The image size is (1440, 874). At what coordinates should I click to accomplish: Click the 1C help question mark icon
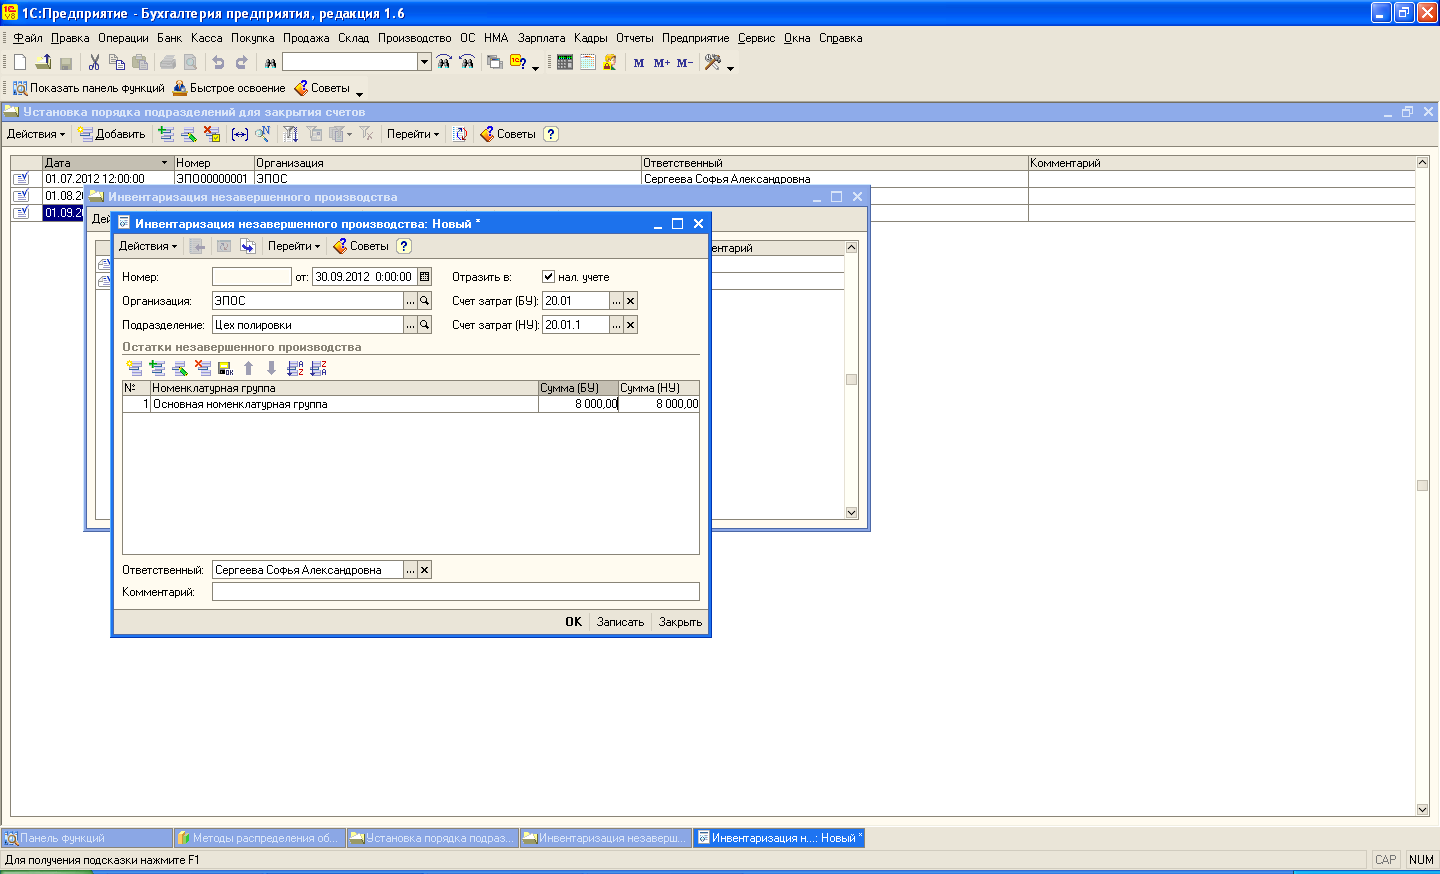point(518,62)
